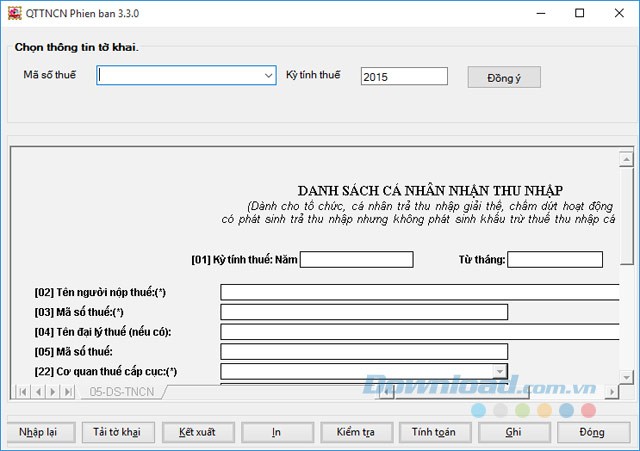Go to first sheet using navigation arrow
The image size is (640, 451).
(x=24, y=392)
